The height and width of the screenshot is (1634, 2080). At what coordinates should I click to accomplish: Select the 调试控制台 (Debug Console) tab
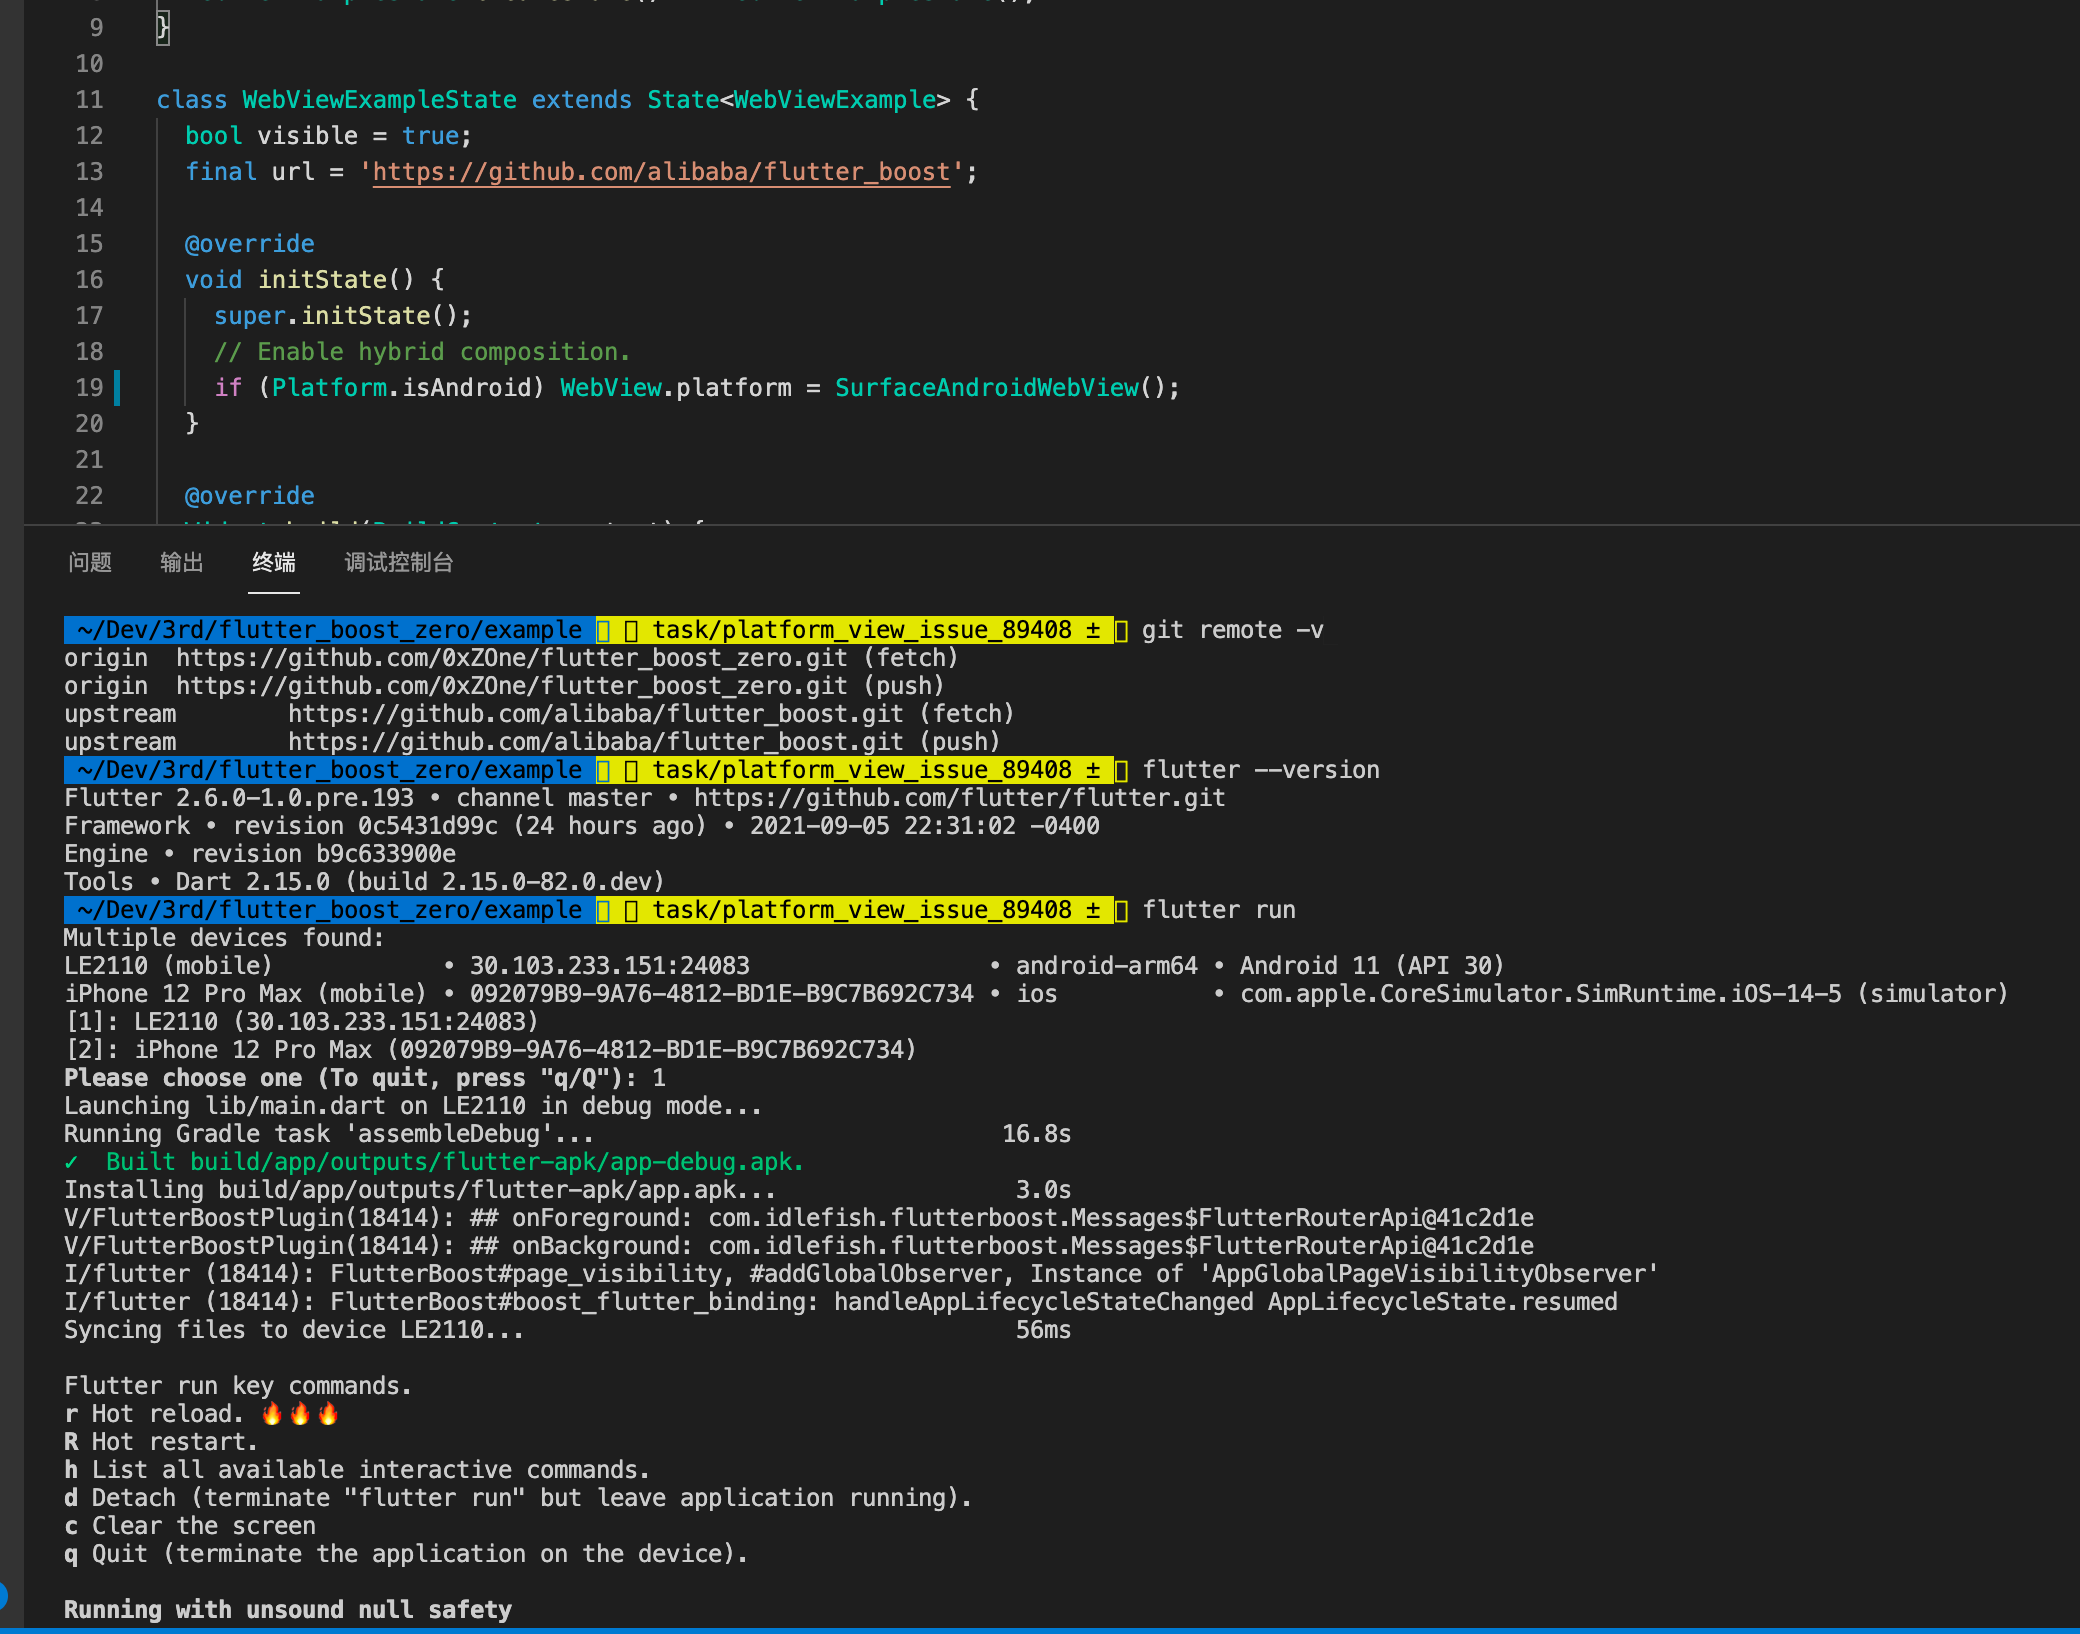[x=397, y=562]
